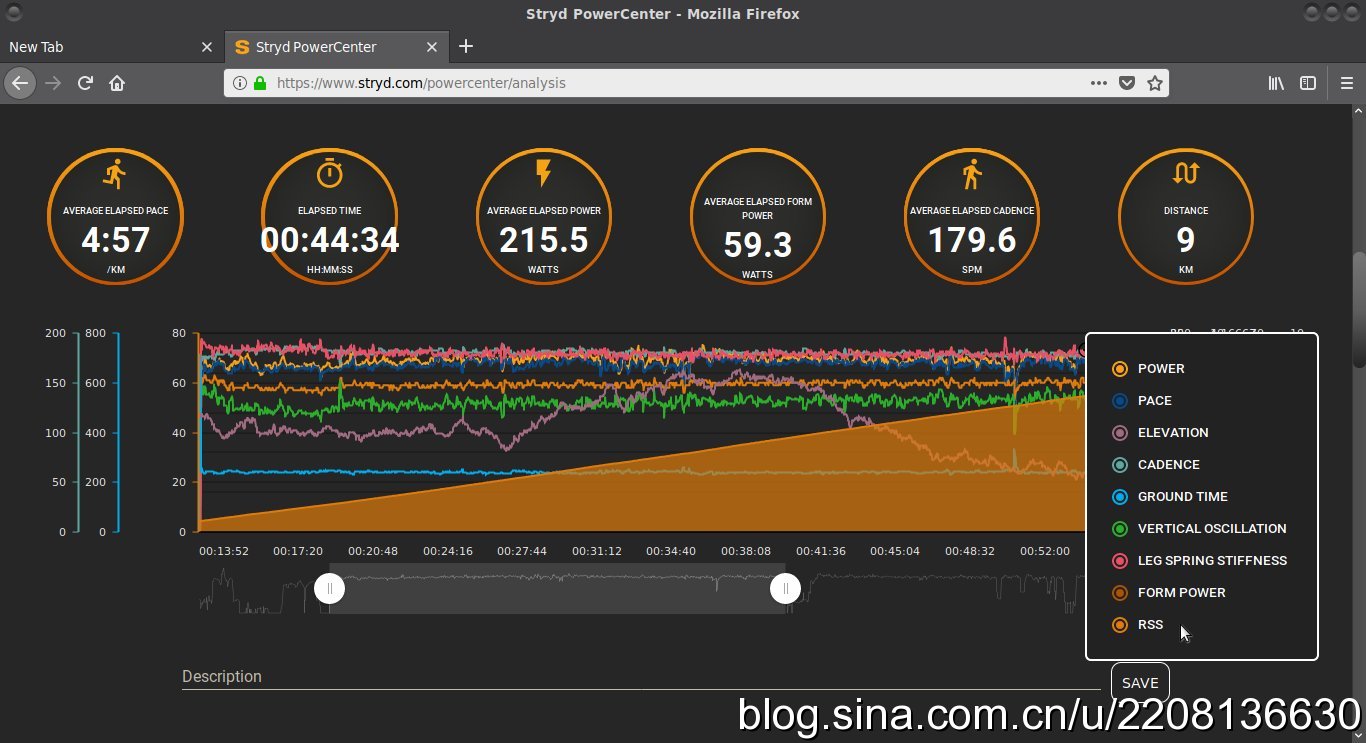Image resolution: width=1366 pixels, height=743 pixels.
Task: Close the Stryd PowerCenter tab
Action: [432, 47]
